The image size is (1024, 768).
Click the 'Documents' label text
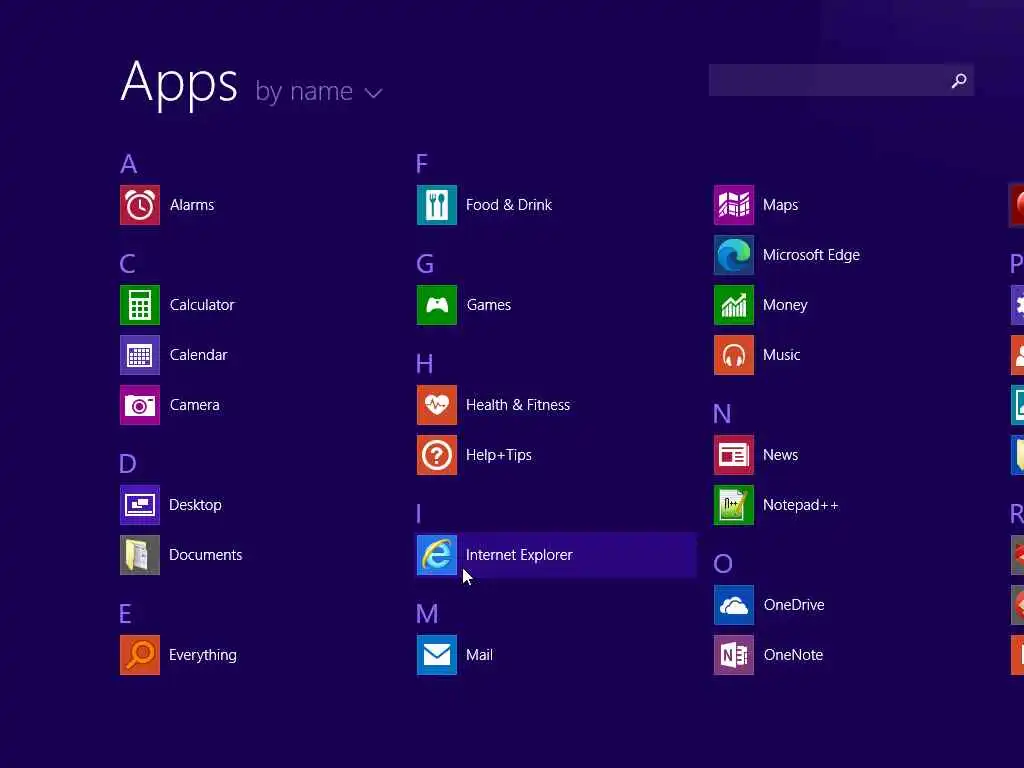pyautogui.click(x=206, y=555)
